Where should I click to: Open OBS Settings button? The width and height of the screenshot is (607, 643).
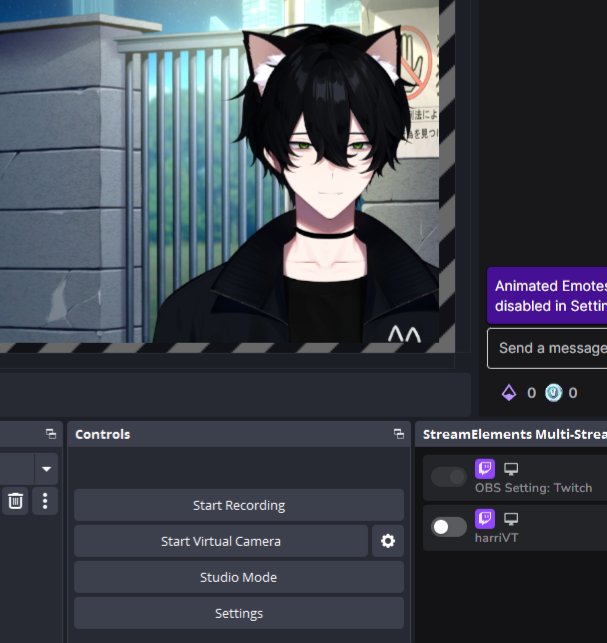239,613
